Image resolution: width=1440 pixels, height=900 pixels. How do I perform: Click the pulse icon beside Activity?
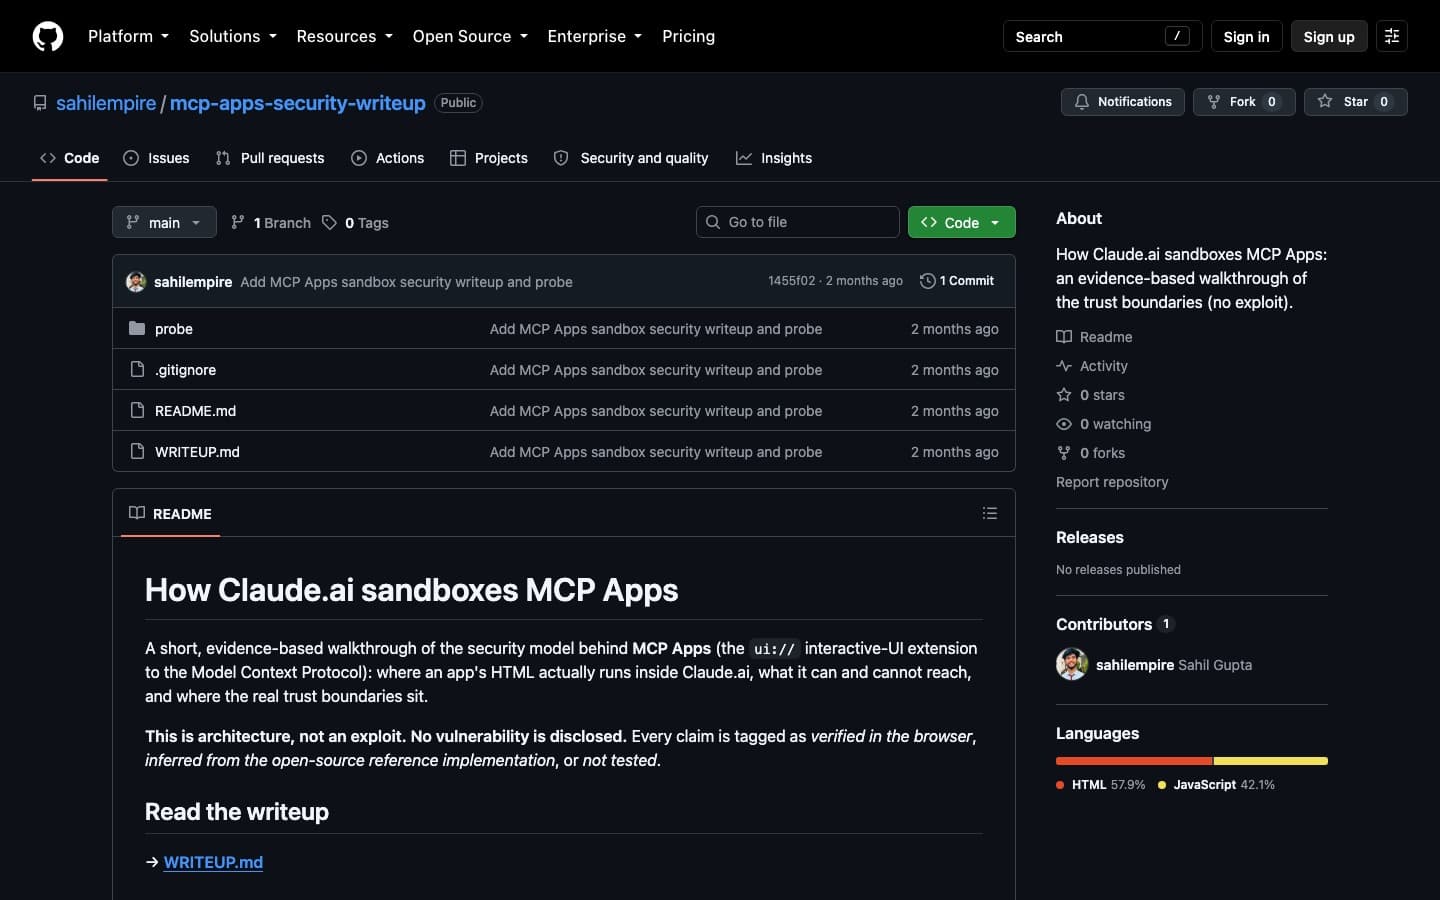1064,366
